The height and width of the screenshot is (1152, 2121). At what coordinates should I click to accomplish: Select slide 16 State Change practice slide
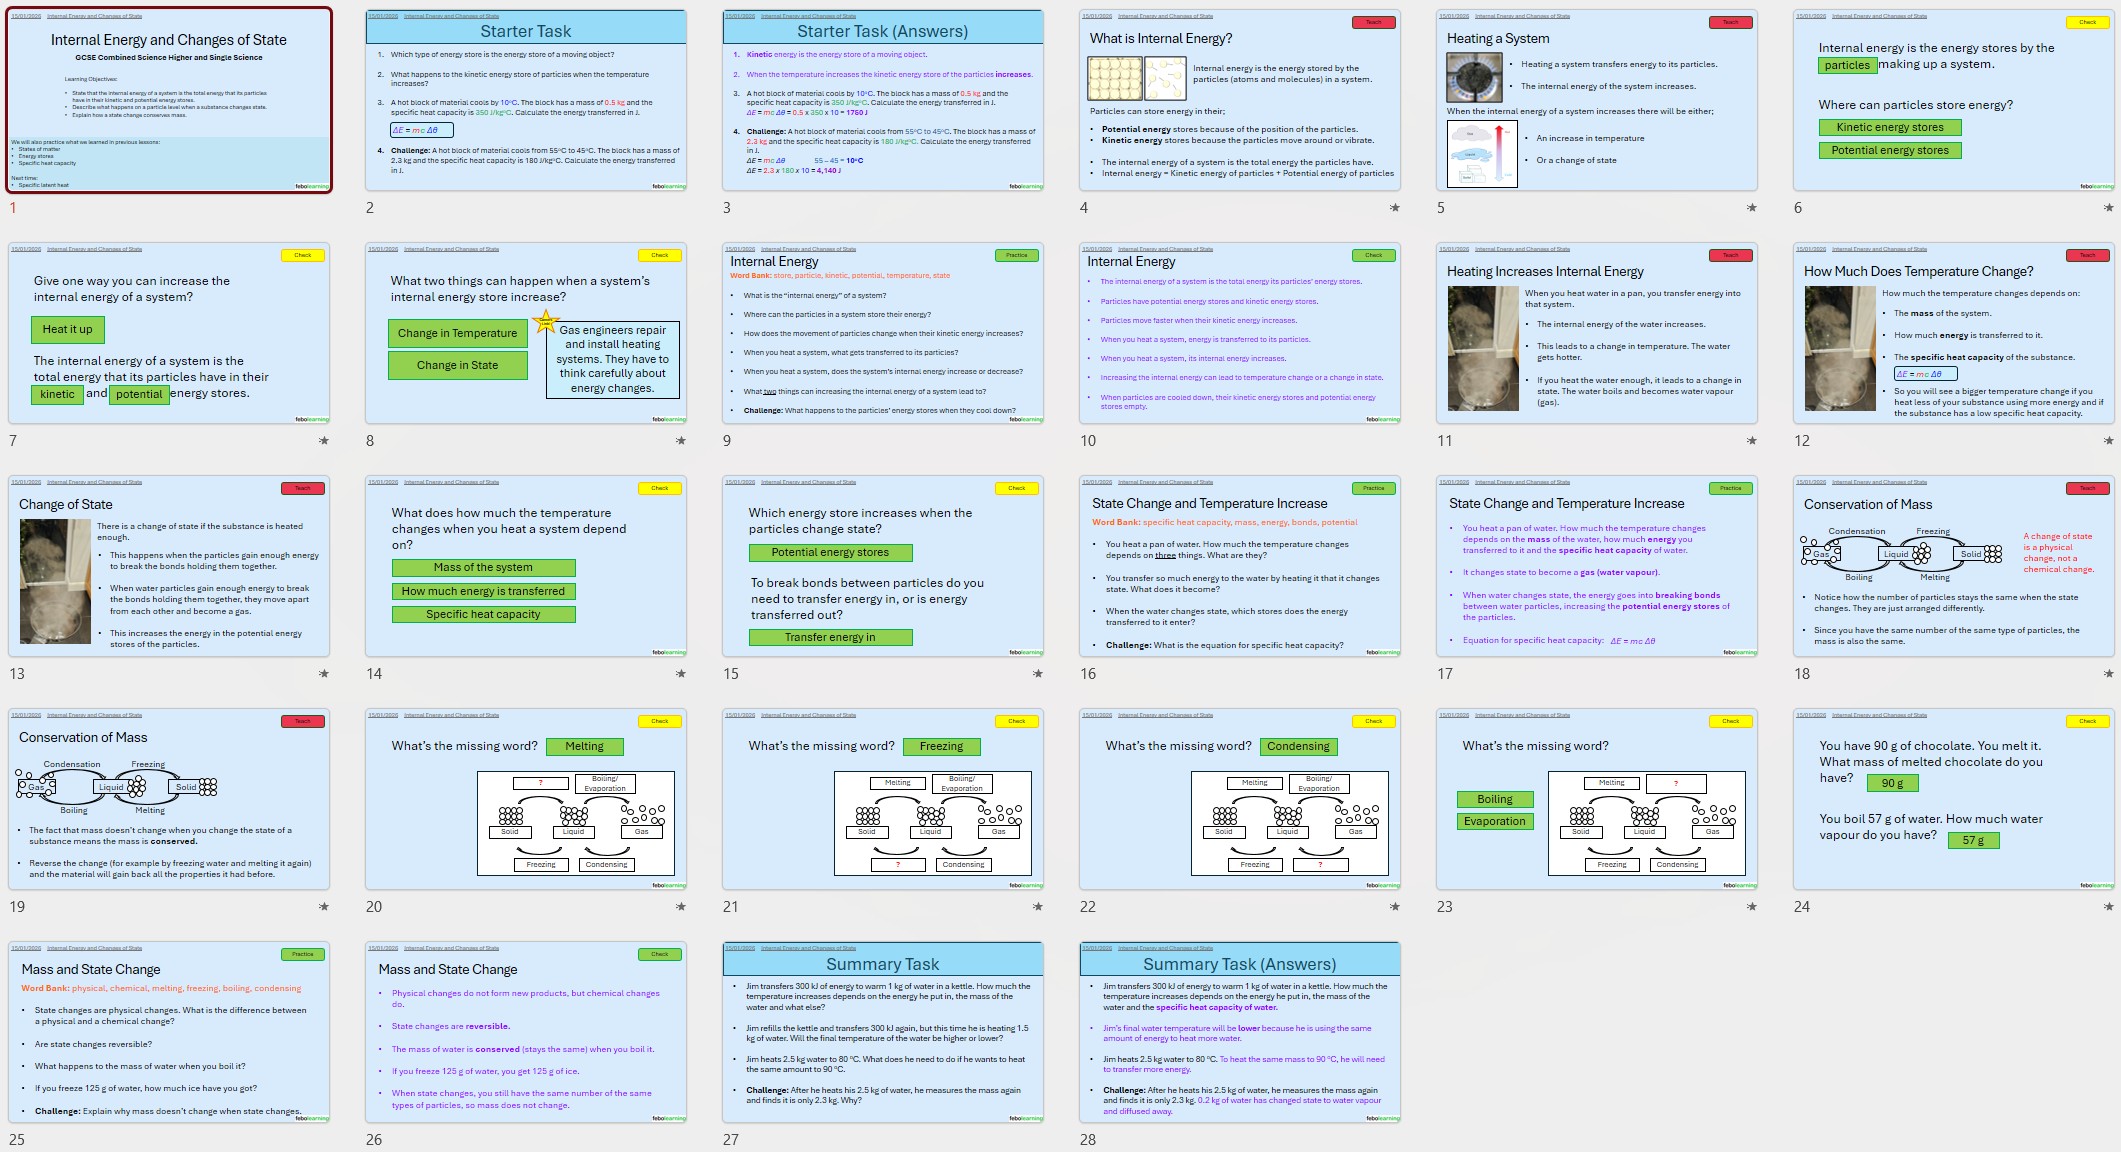coord(1240,566)
